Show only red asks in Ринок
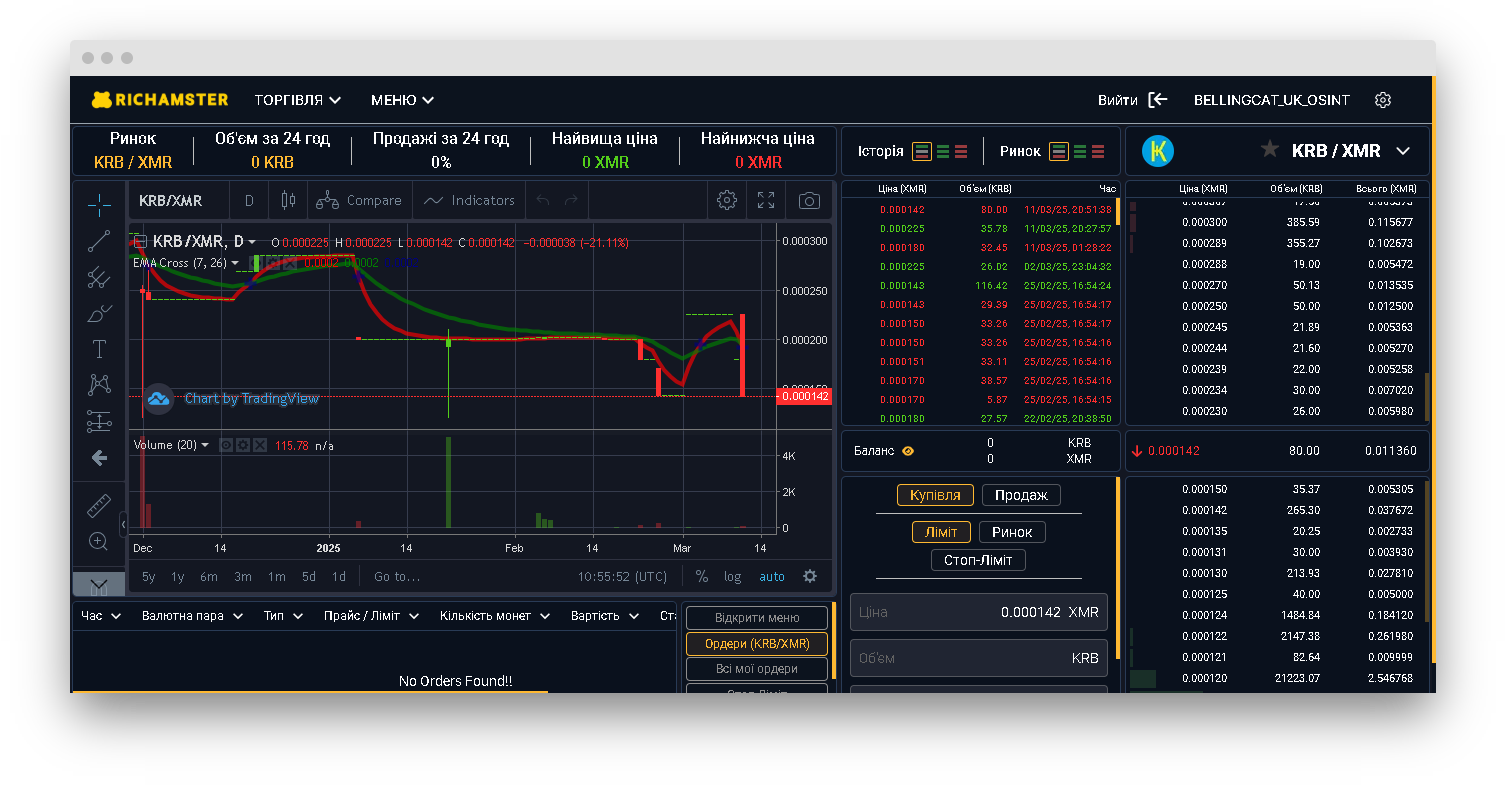The height and width of the screenshot is (793, 1506). click(x=1098, y=151)
